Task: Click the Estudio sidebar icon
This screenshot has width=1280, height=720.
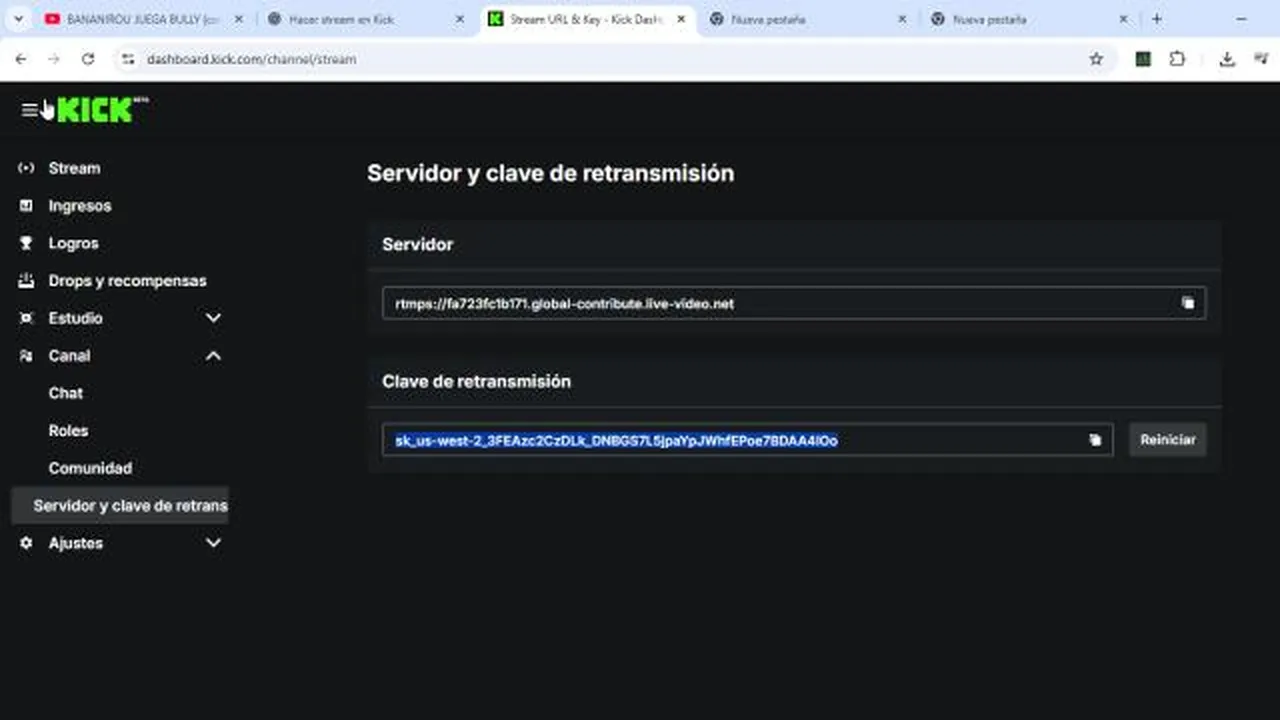Action: click(x=26, y=318)
